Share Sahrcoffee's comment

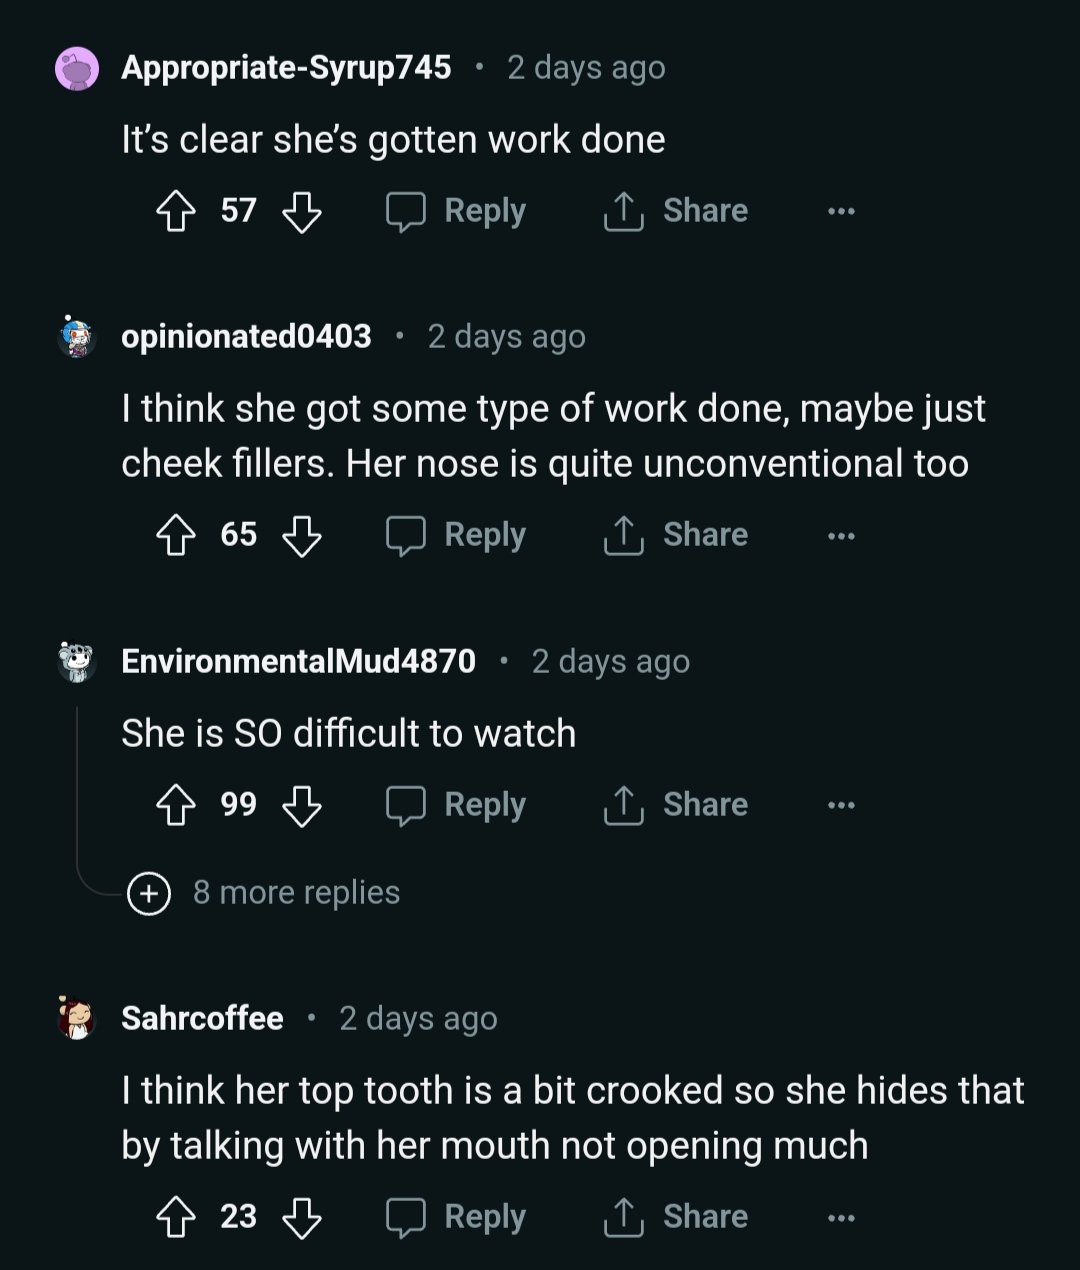677,1218
